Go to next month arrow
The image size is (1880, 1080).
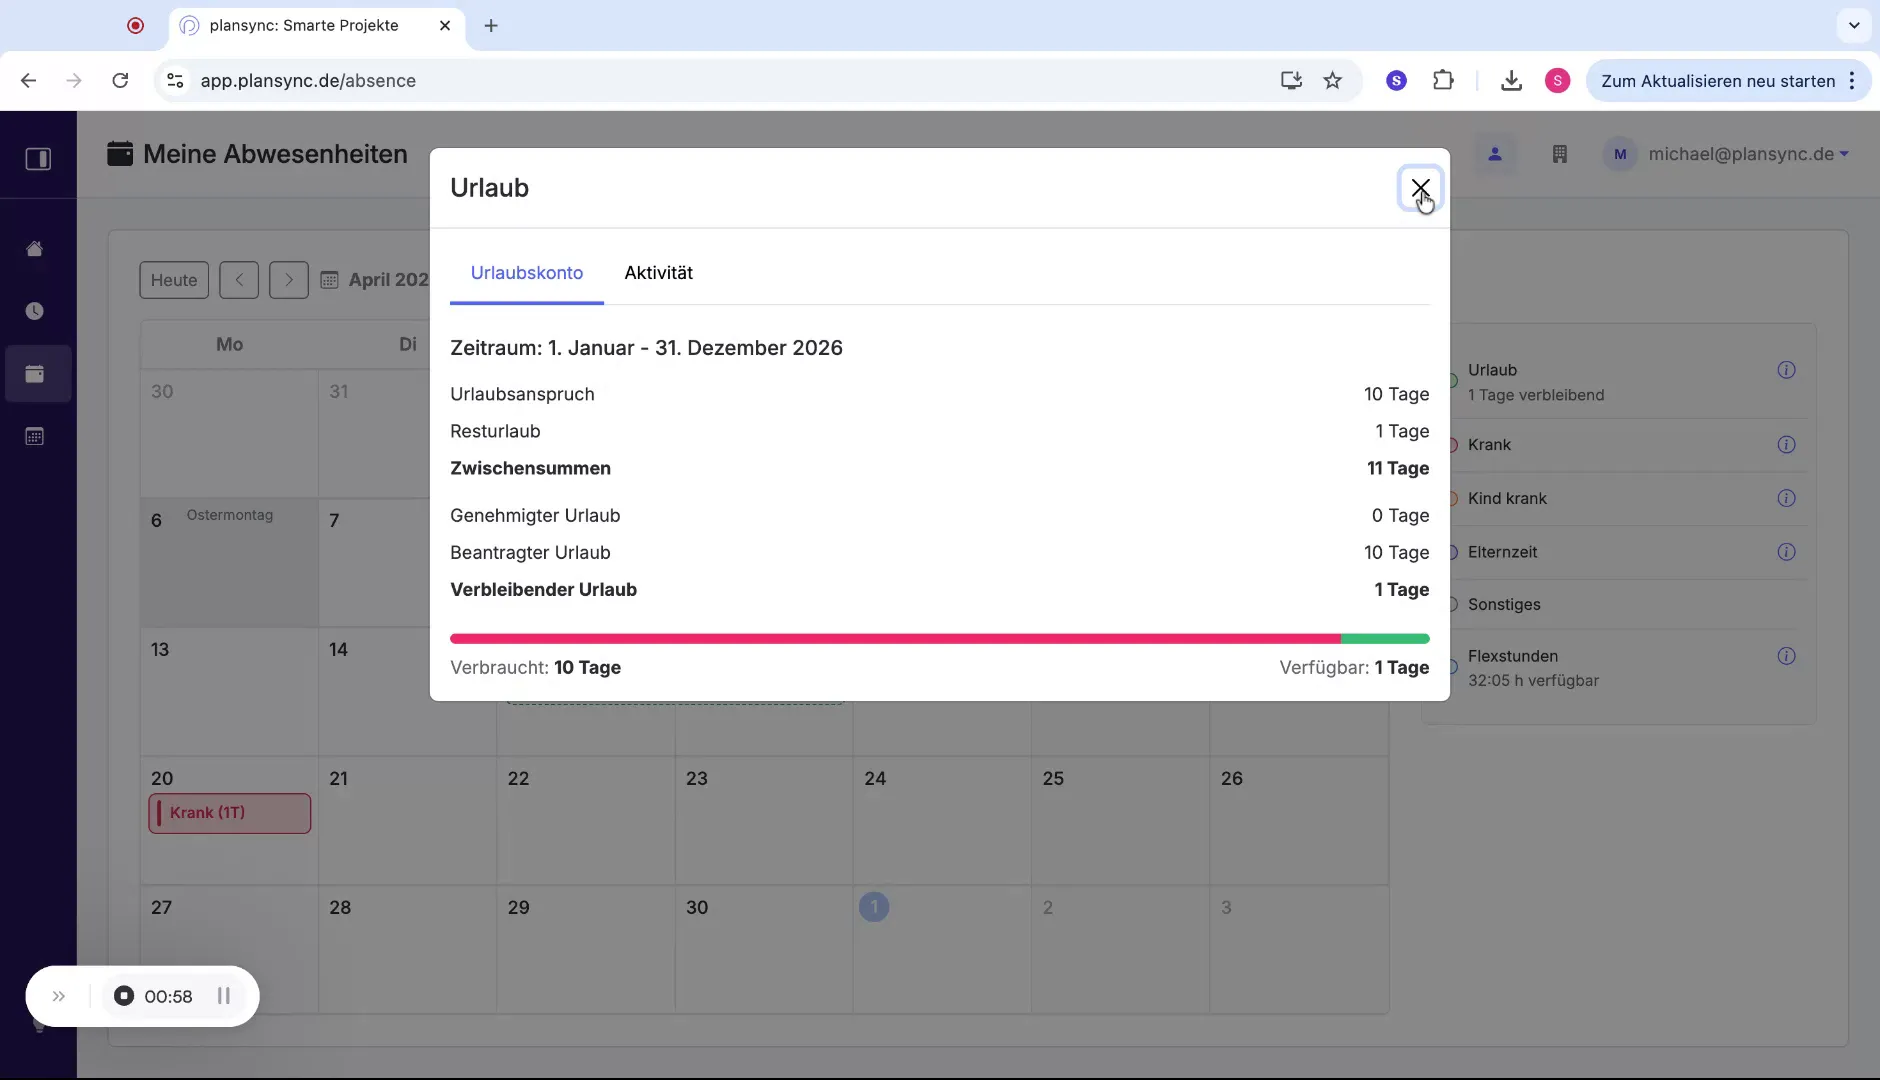pos(289,280)
